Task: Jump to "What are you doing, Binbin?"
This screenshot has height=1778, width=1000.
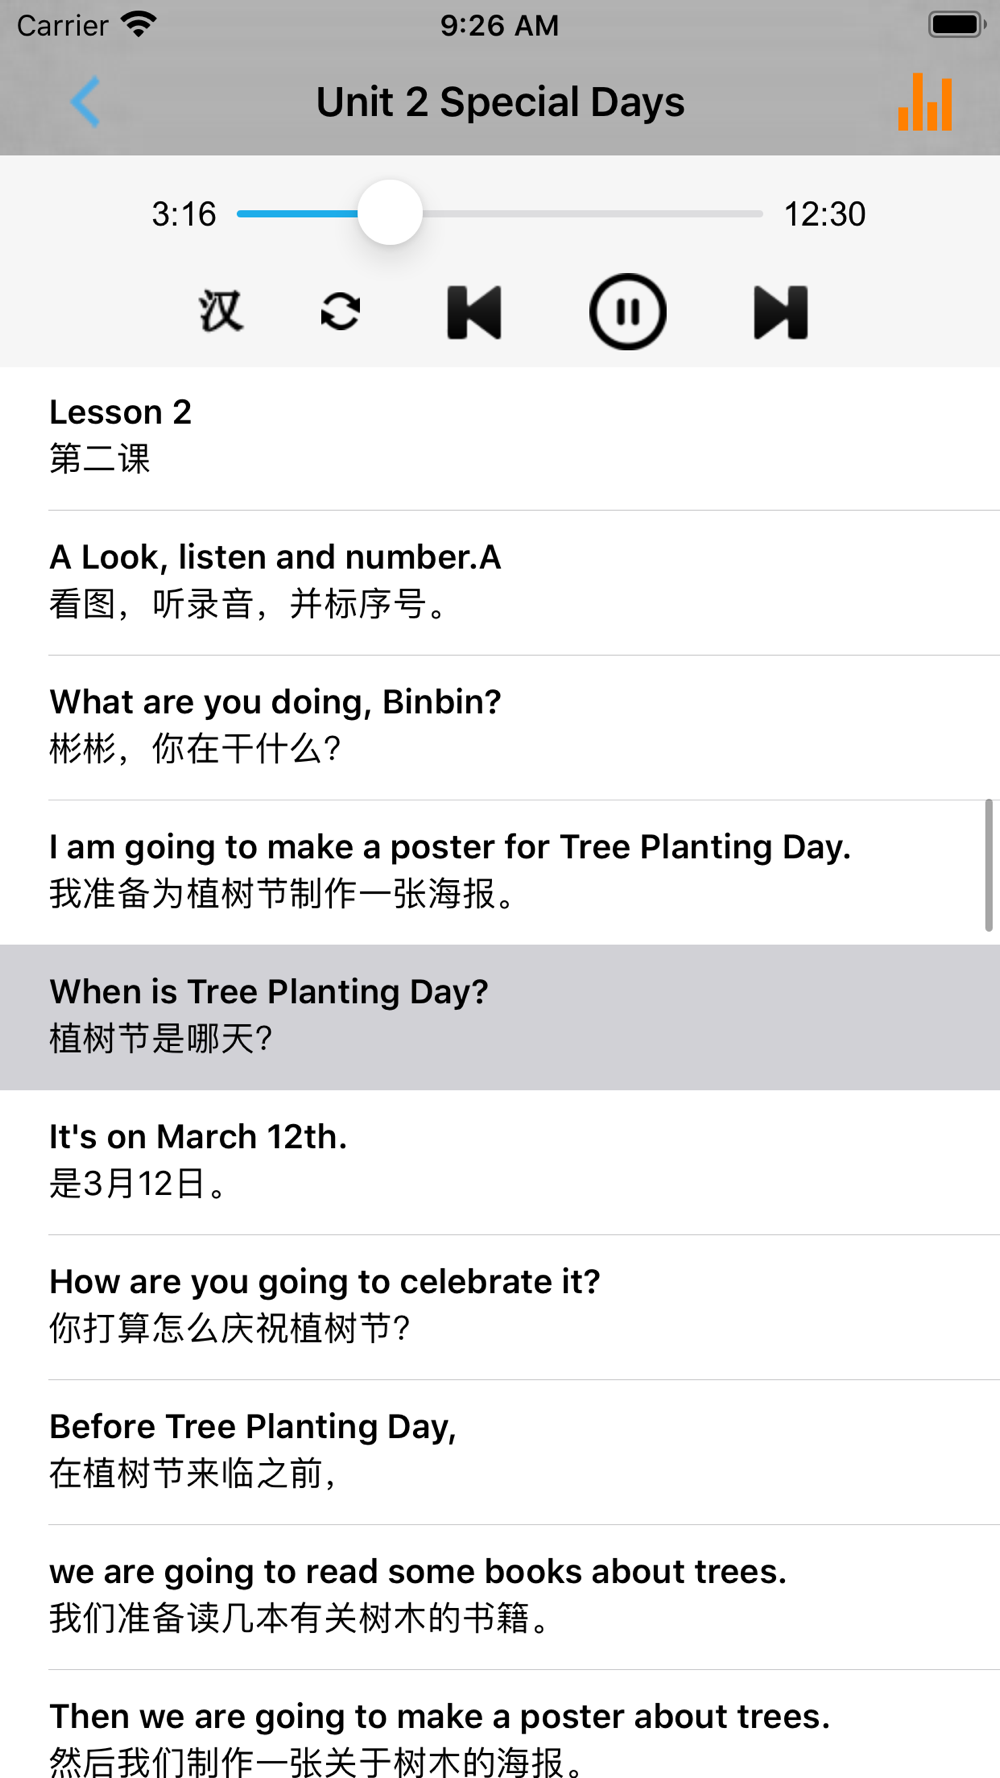Action: click(x=500, y=726)
